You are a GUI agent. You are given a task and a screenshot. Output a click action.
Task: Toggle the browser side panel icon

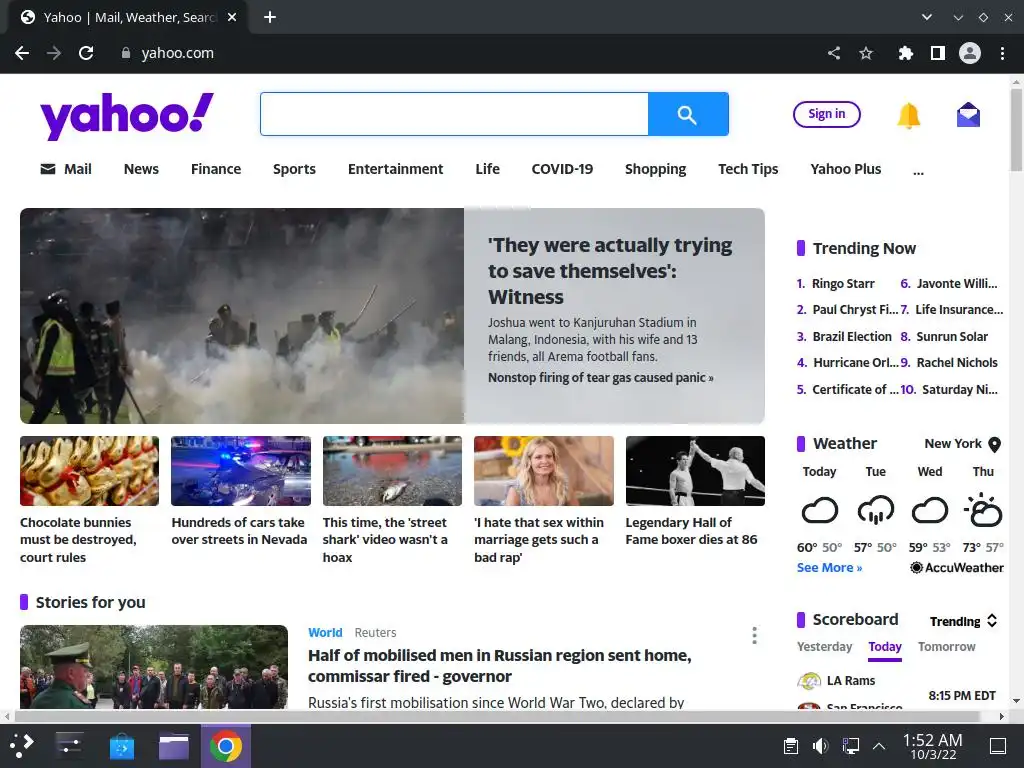point(938,53)
